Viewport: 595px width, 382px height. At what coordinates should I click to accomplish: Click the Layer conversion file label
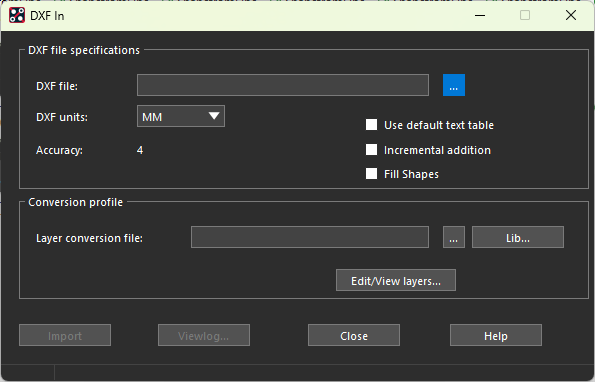pos(90,238)
